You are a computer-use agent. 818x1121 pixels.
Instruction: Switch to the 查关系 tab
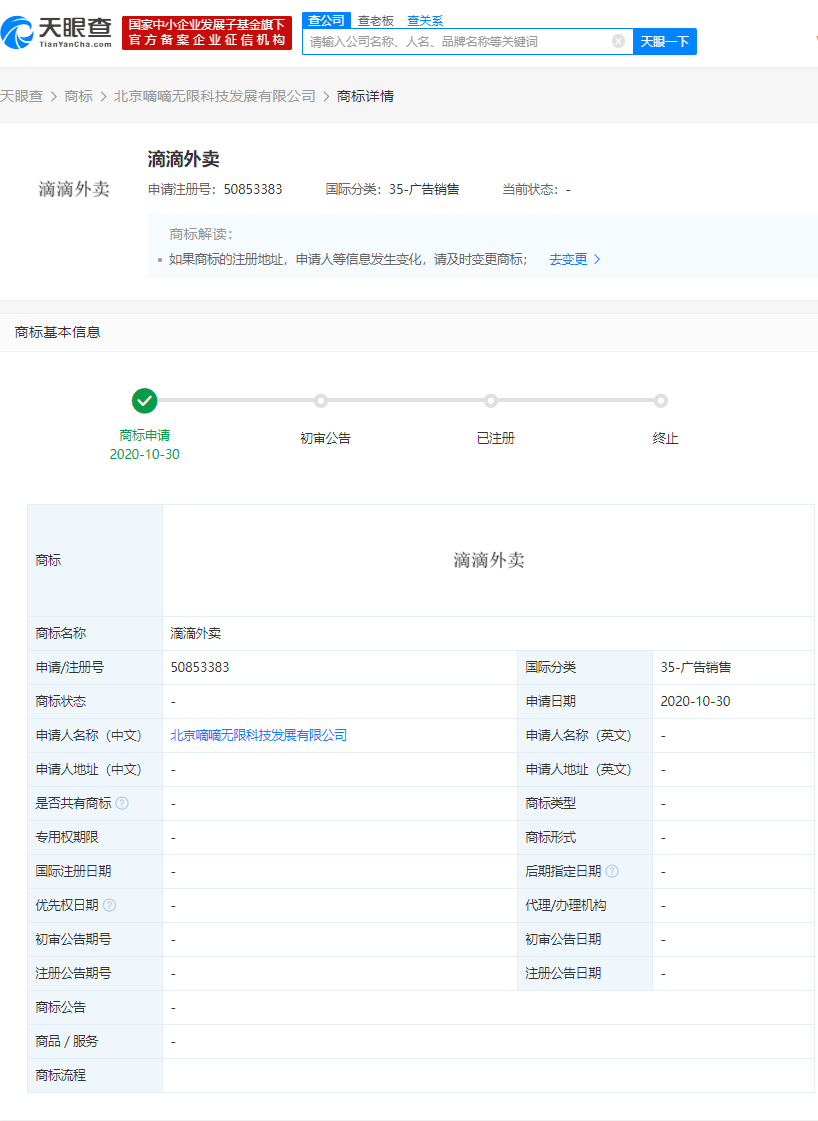tap(425, 20)
